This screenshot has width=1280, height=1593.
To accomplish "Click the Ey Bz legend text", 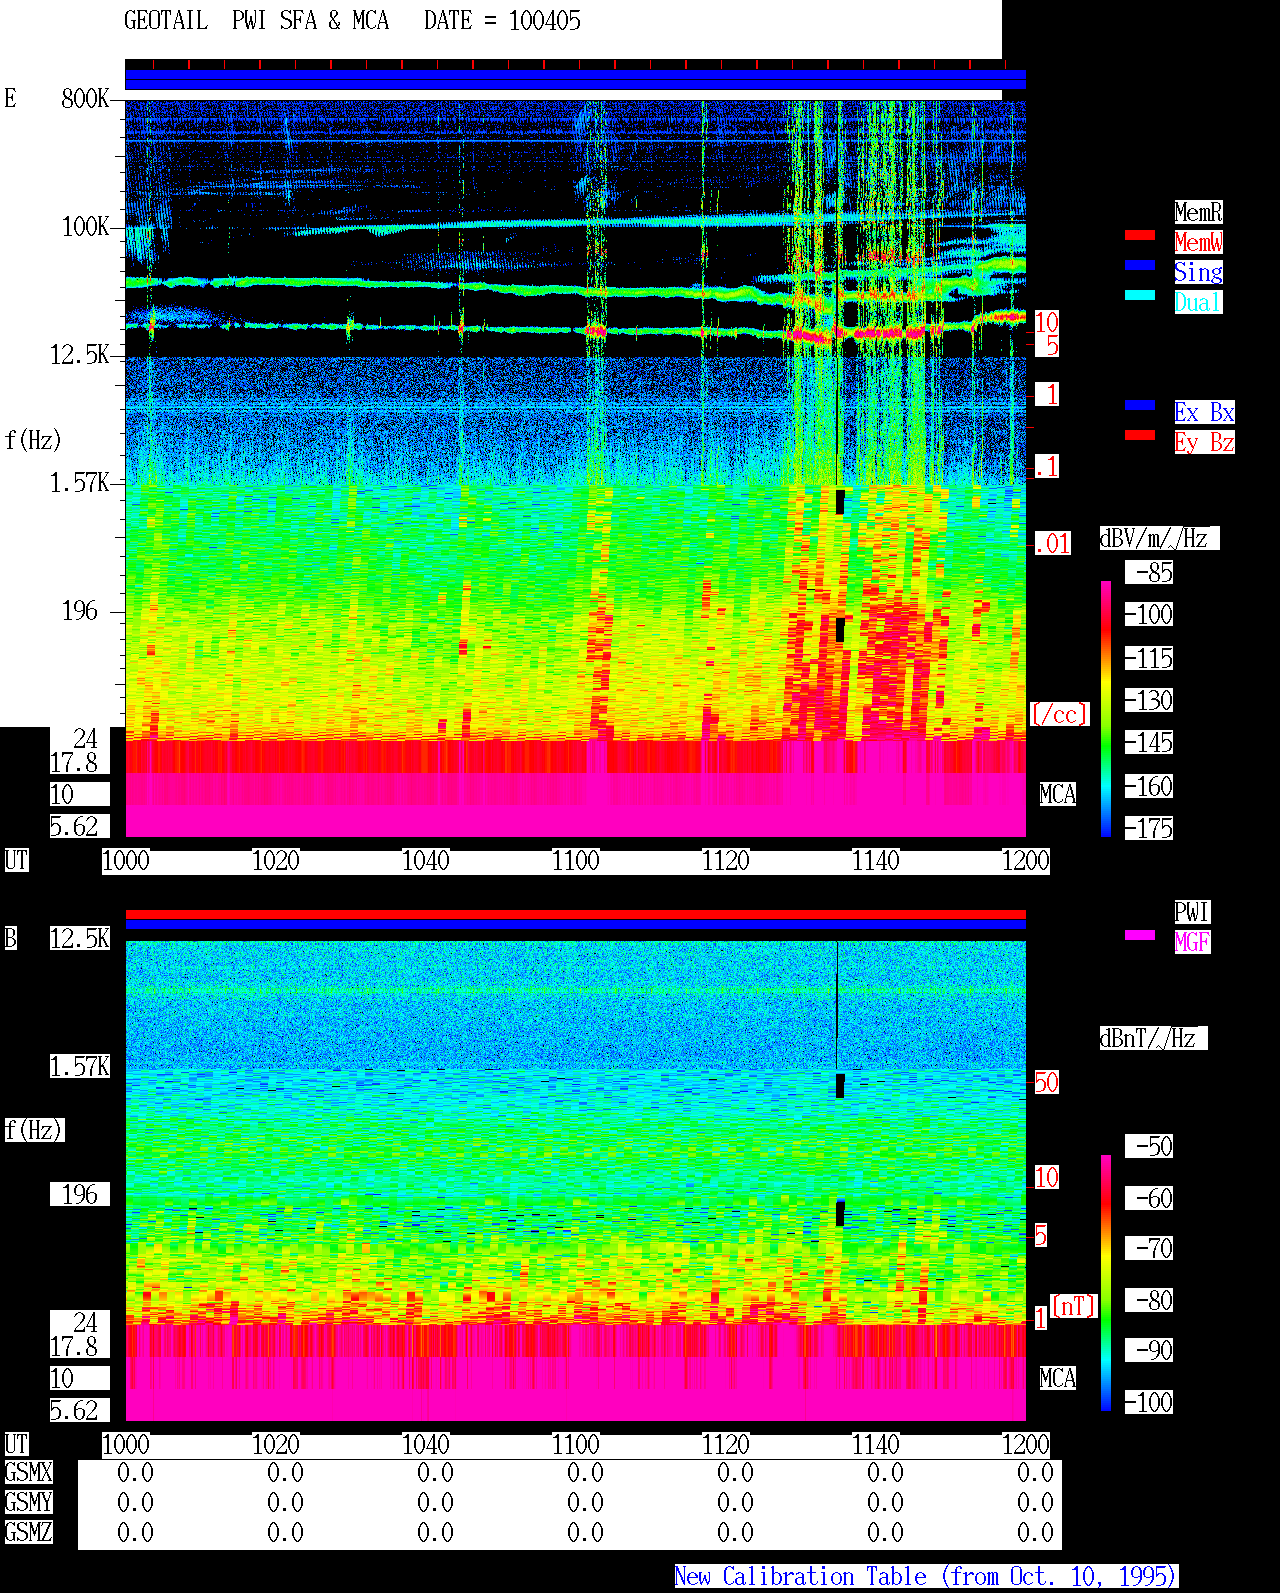I will [1204, 442].
